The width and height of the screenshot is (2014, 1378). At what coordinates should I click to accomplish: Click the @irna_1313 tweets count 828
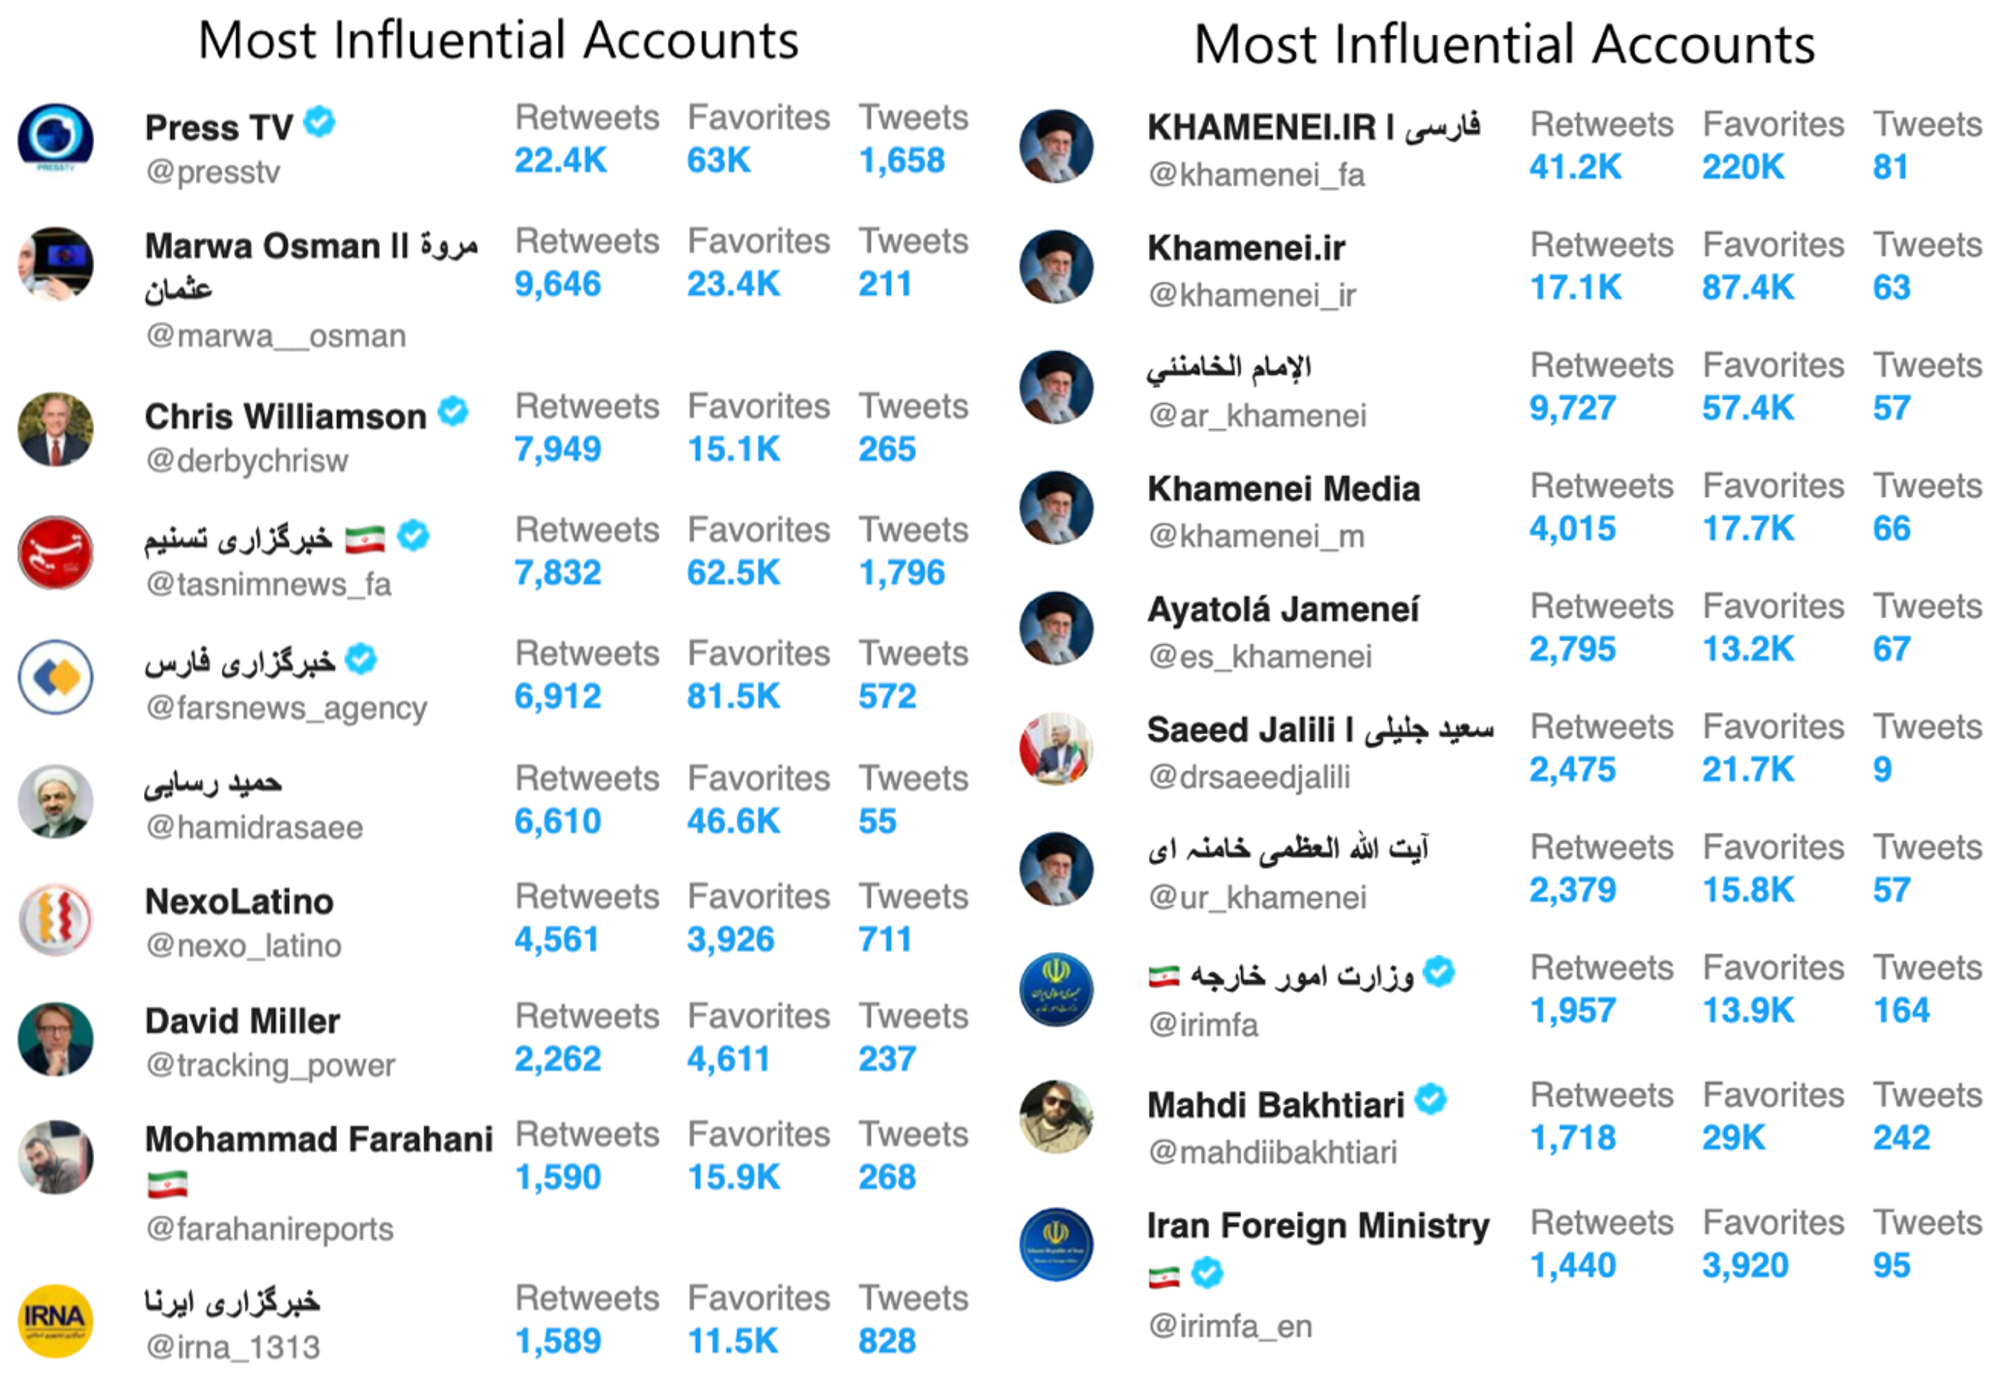tap(887, 1341)
